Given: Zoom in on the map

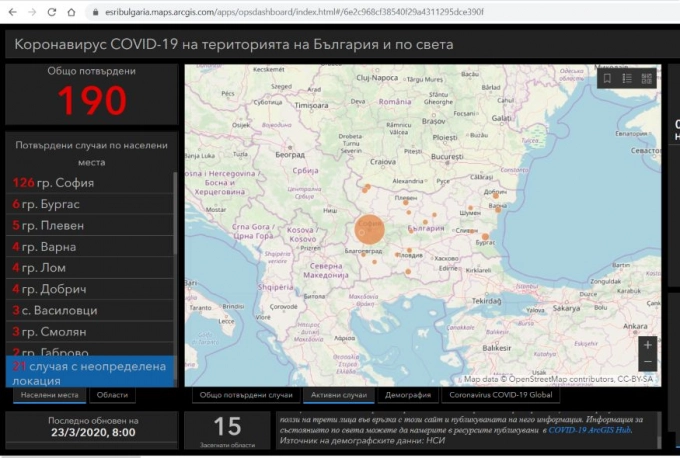Looking at the screenshot, I should (648, 345).
